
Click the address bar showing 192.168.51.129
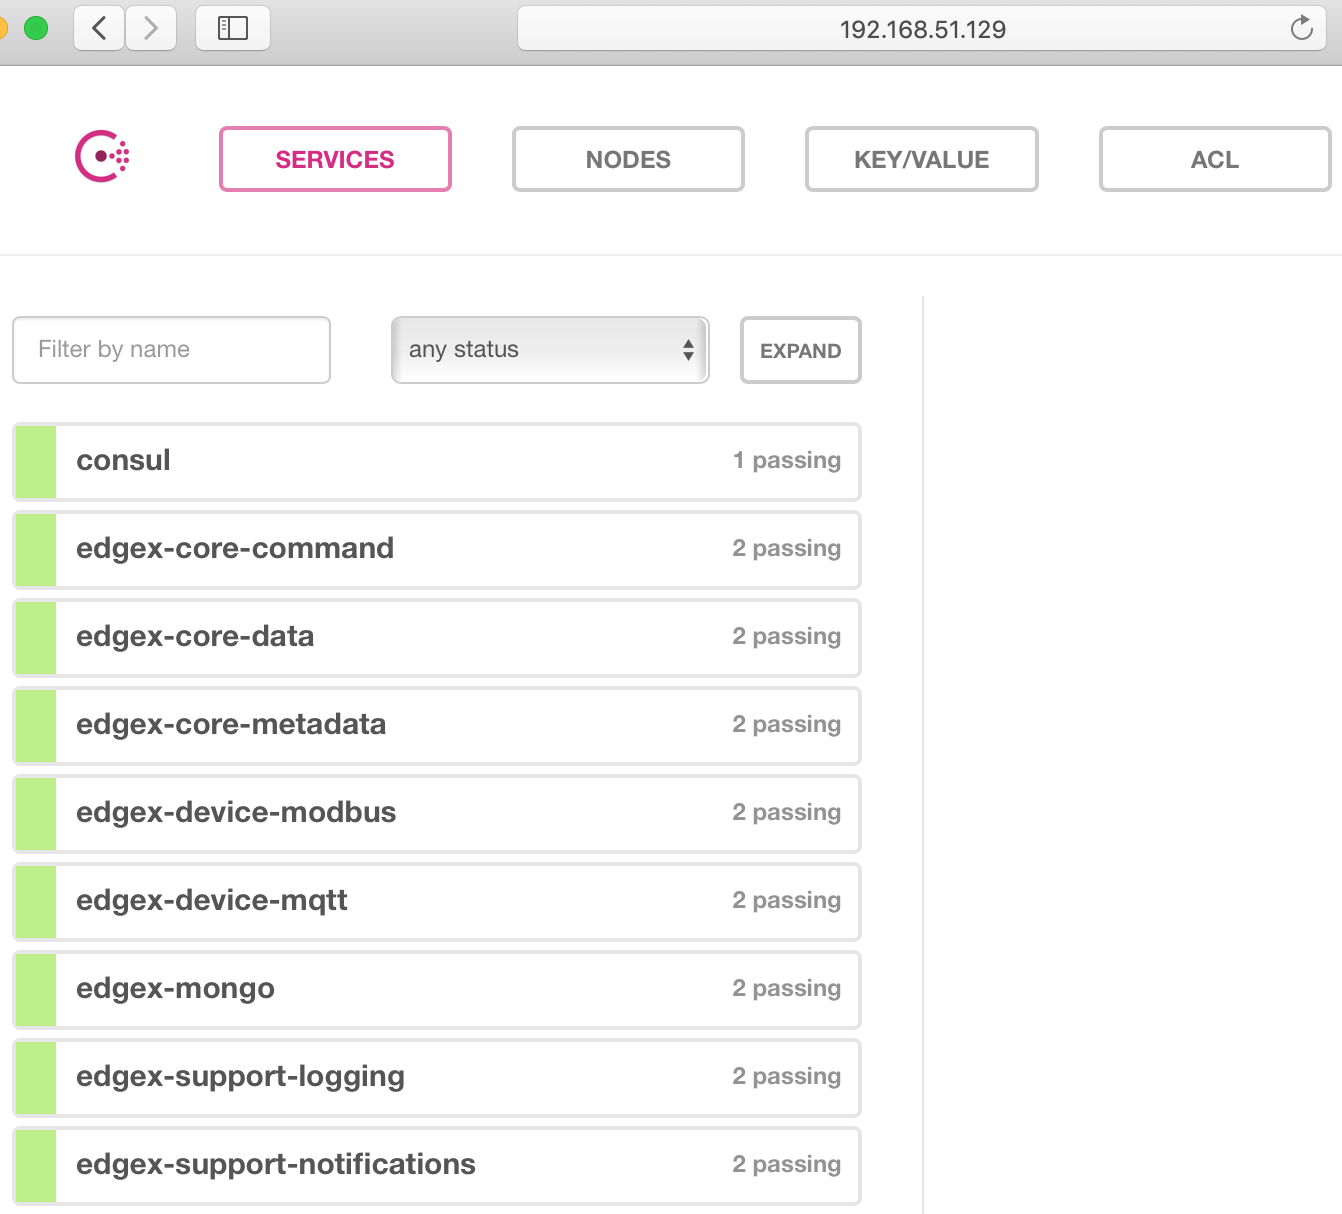coord(921,29)
